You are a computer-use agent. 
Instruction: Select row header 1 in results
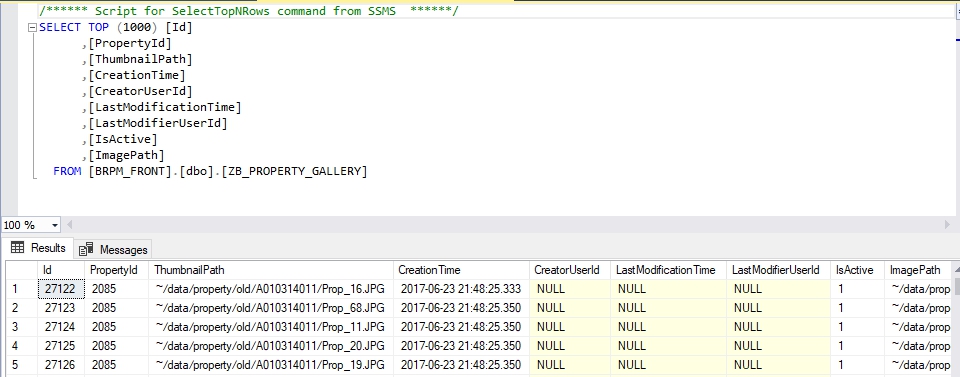point(22,288)
